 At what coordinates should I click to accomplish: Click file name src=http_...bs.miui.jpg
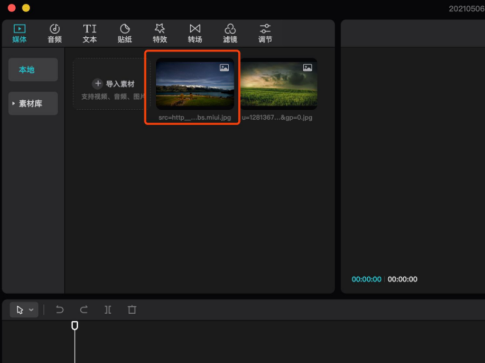195,117
